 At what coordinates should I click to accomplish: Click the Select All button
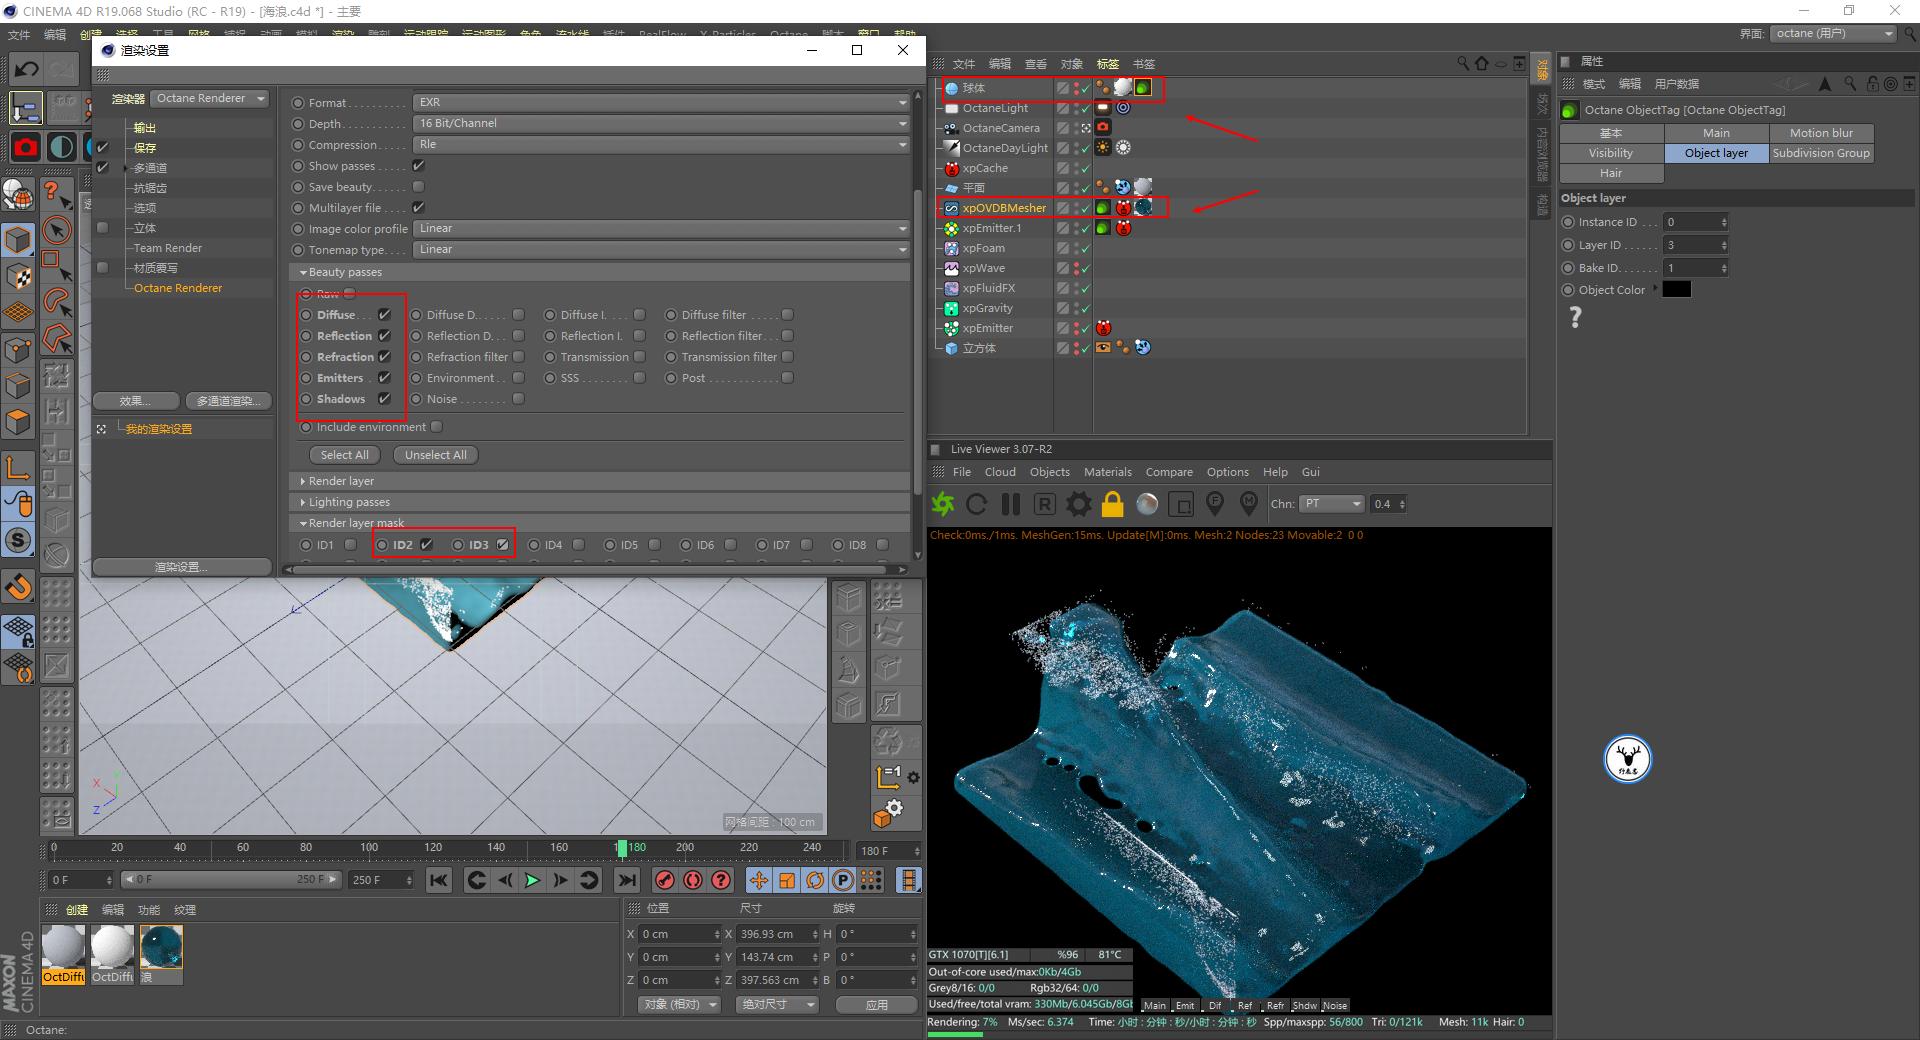tap(344, 455)
